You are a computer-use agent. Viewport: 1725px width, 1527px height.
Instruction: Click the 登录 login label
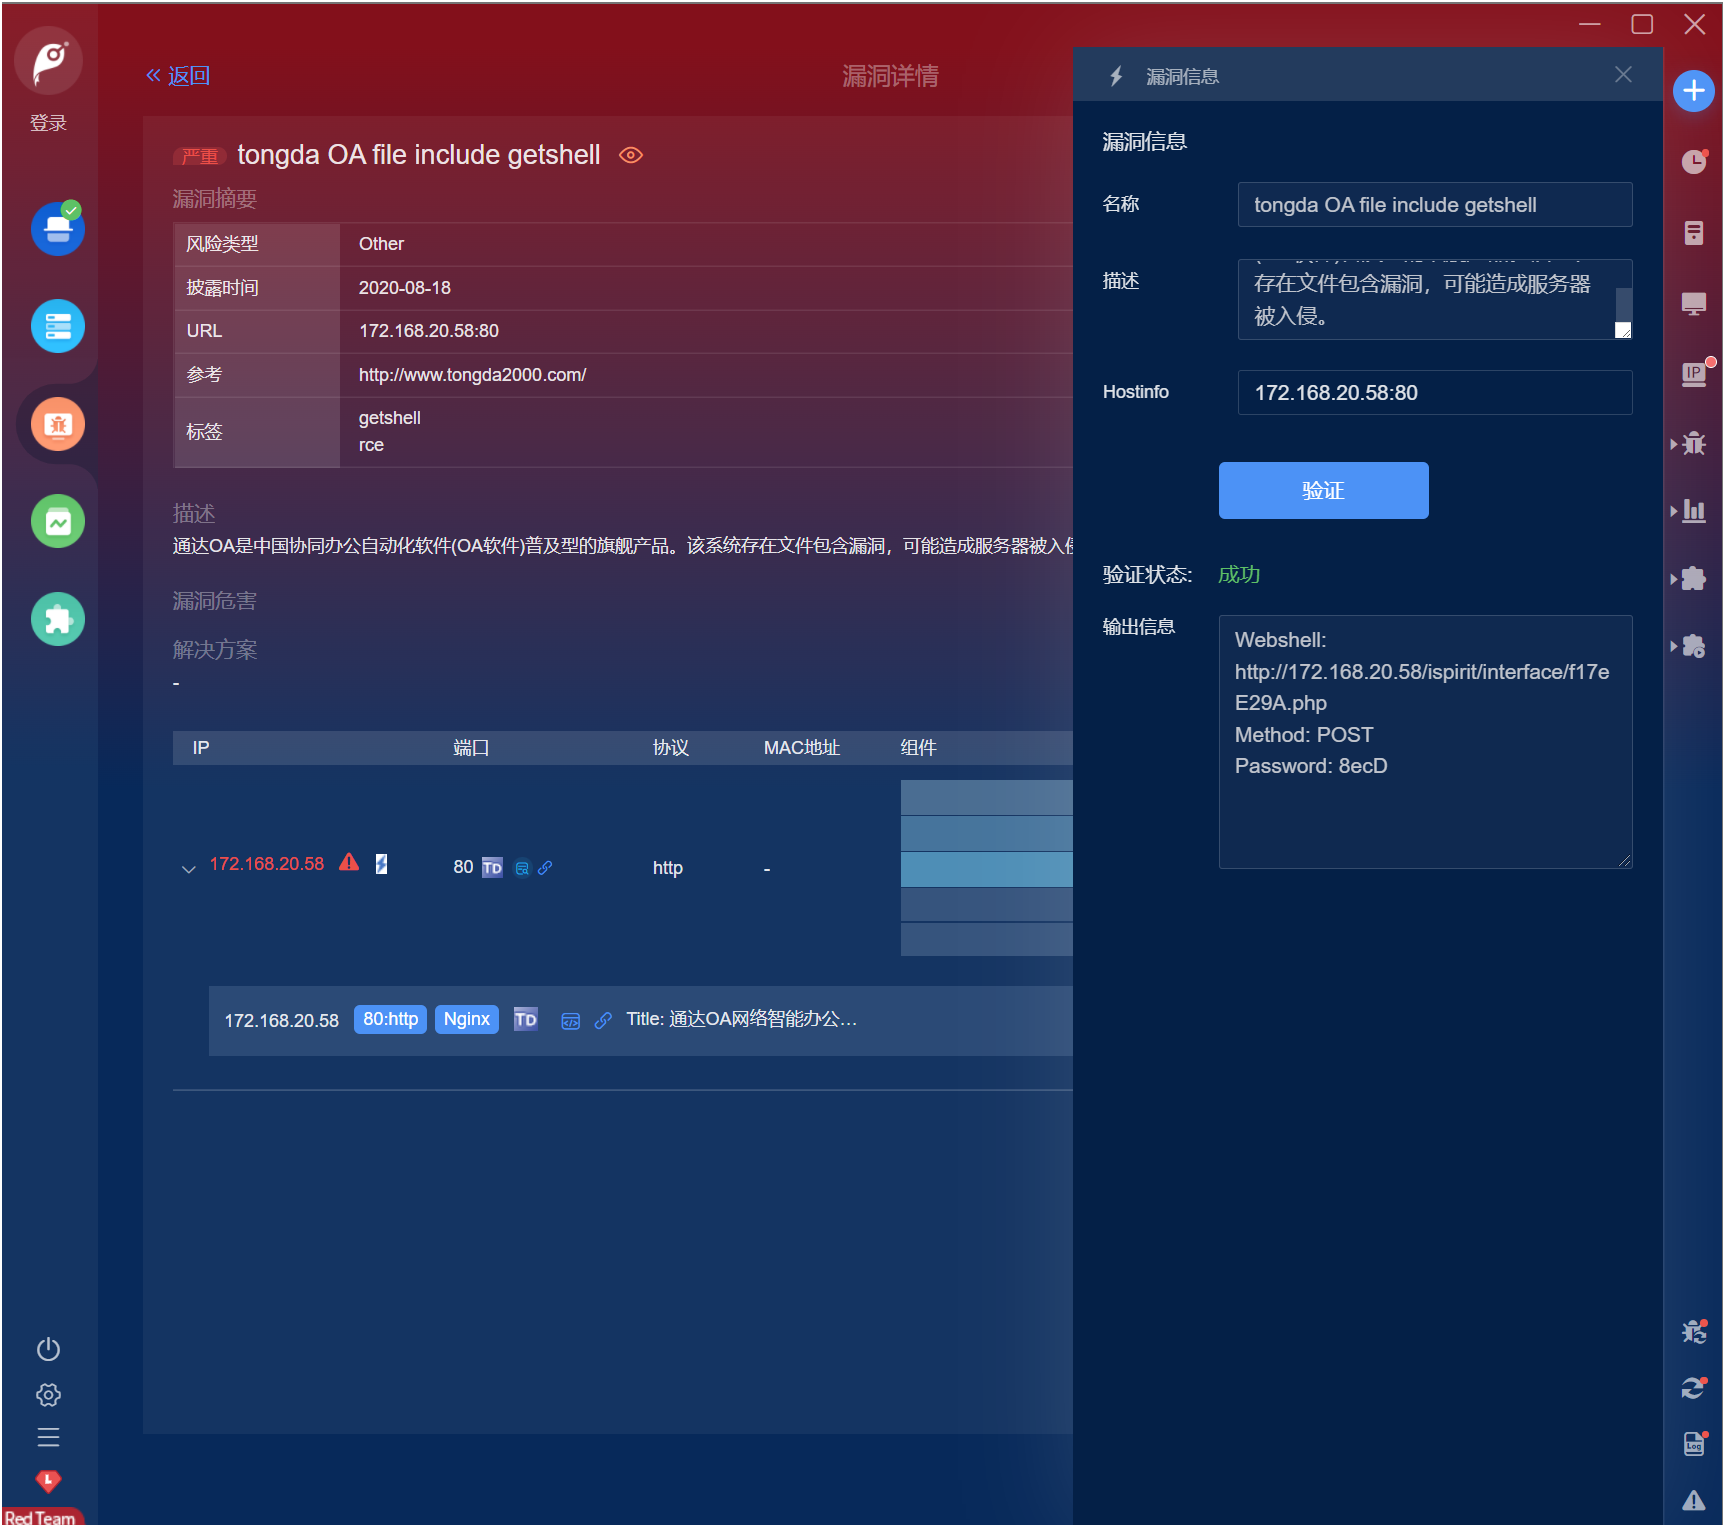pos(48,123)
